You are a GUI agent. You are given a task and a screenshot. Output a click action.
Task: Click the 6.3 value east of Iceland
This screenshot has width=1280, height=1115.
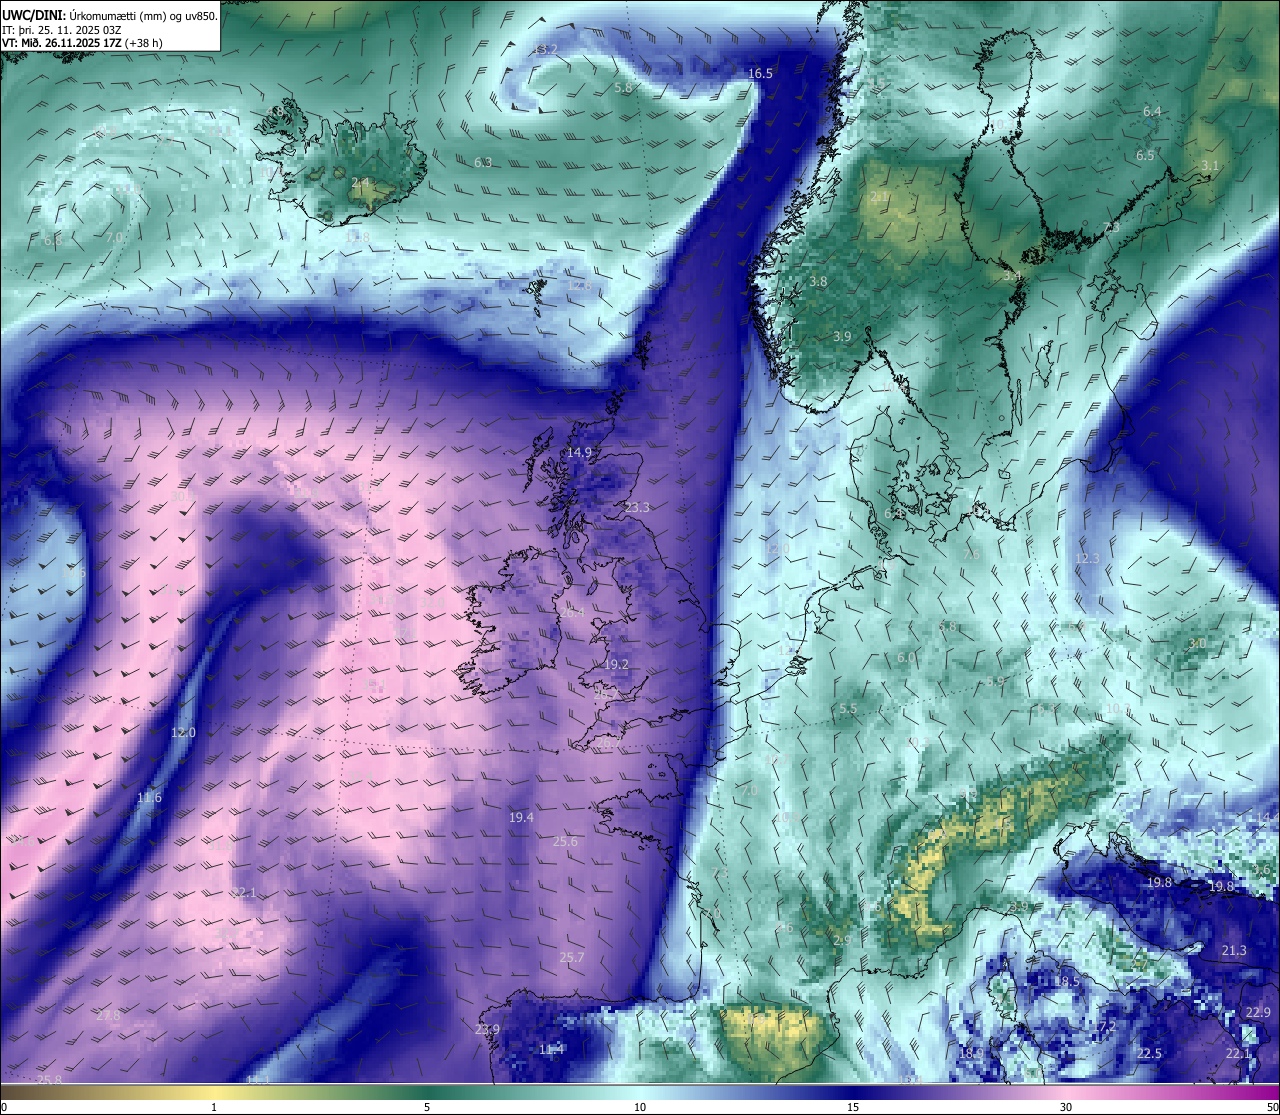483,162
